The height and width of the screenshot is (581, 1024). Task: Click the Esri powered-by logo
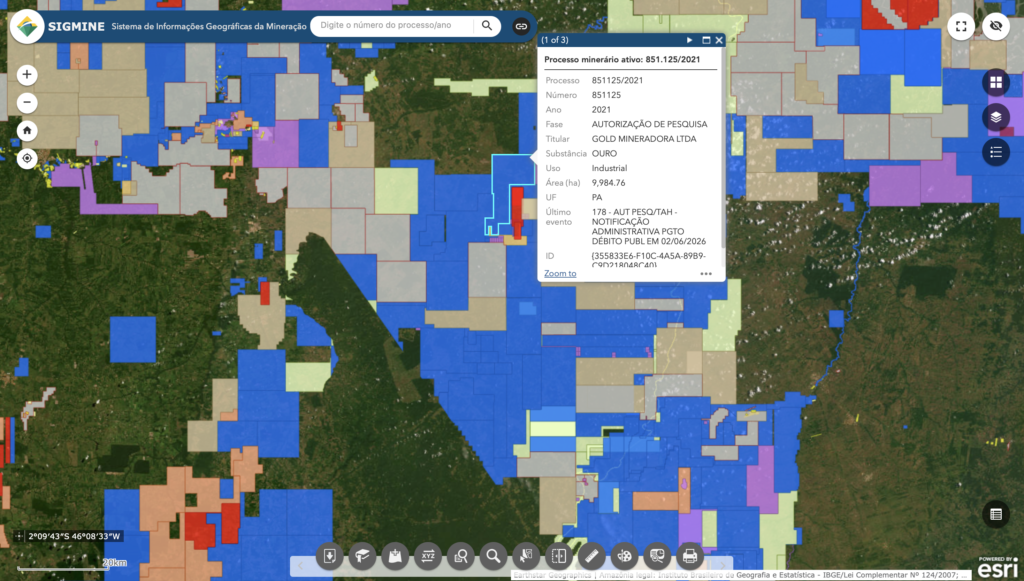coord(998,567)
